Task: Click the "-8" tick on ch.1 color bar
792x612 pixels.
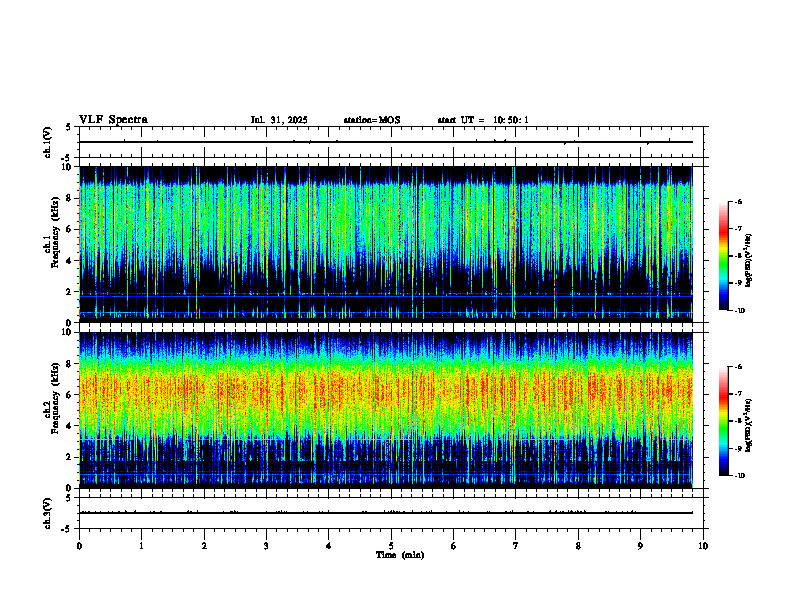Action: click(x=738, y=256)
